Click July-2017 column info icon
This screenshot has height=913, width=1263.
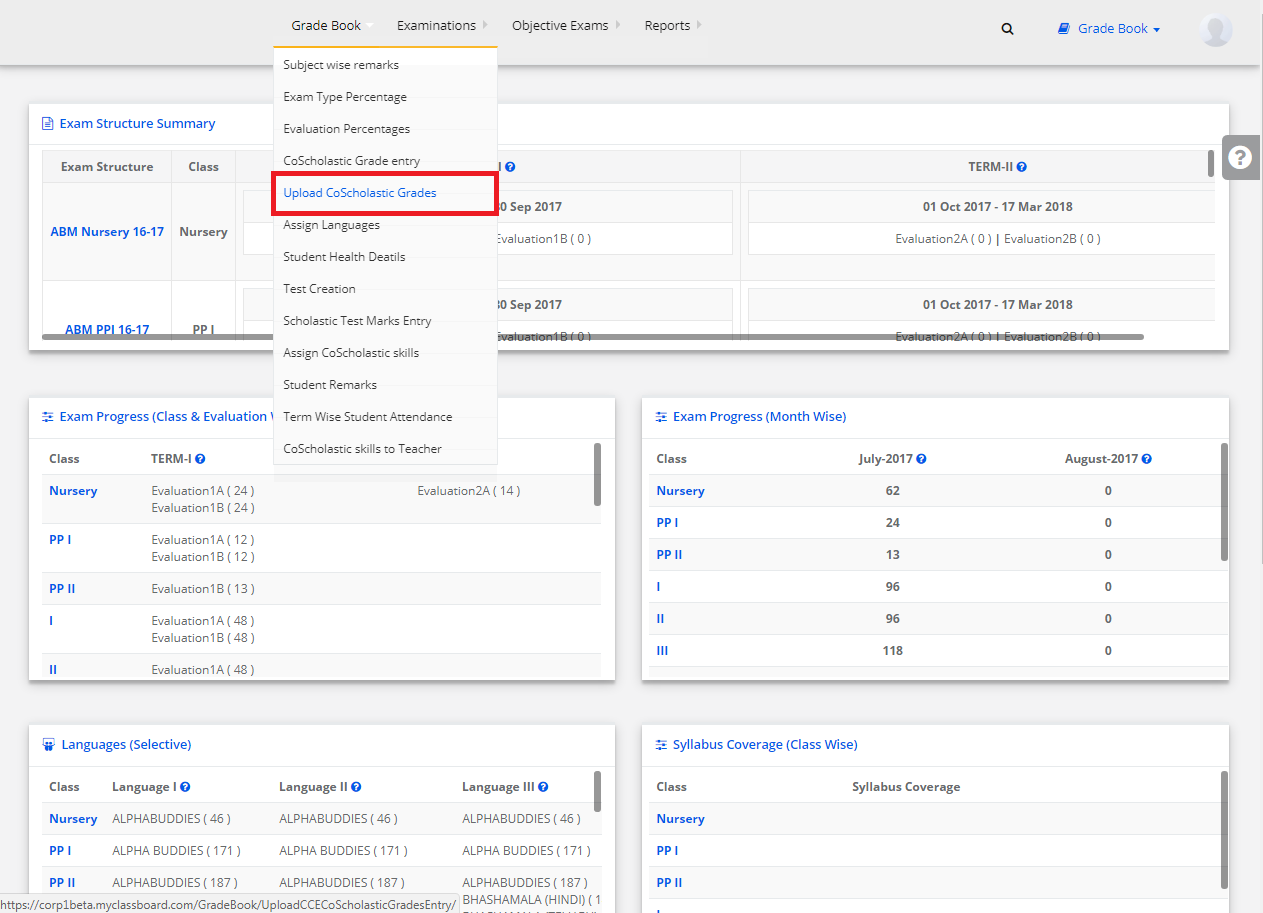[921, 459]
